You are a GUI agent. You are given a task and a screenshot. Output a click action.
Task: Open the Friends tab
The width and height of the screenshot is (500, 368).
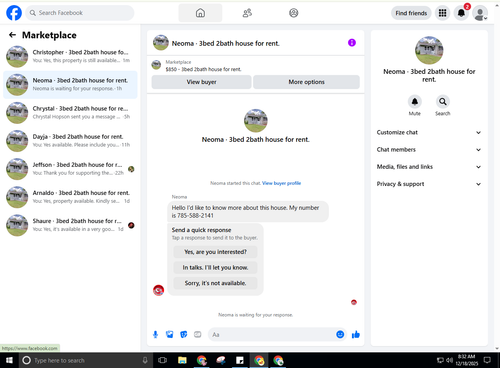click(247, 13)
